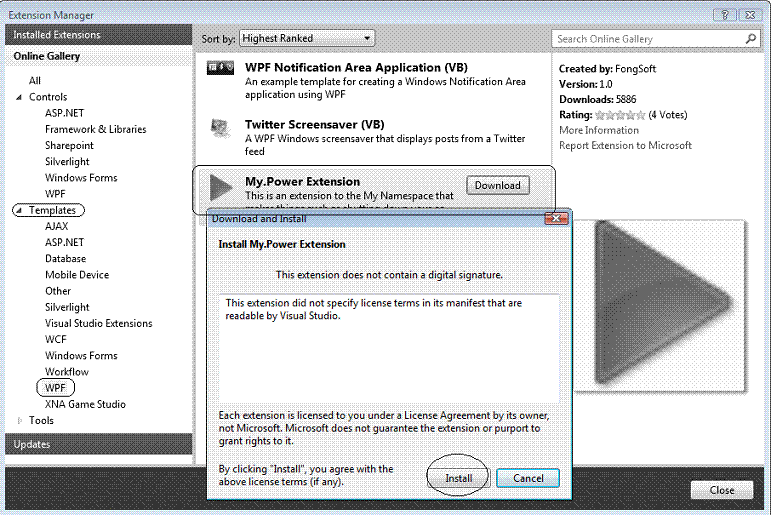Click the WPF Notification Area Application icon

[x=220, y=67]
